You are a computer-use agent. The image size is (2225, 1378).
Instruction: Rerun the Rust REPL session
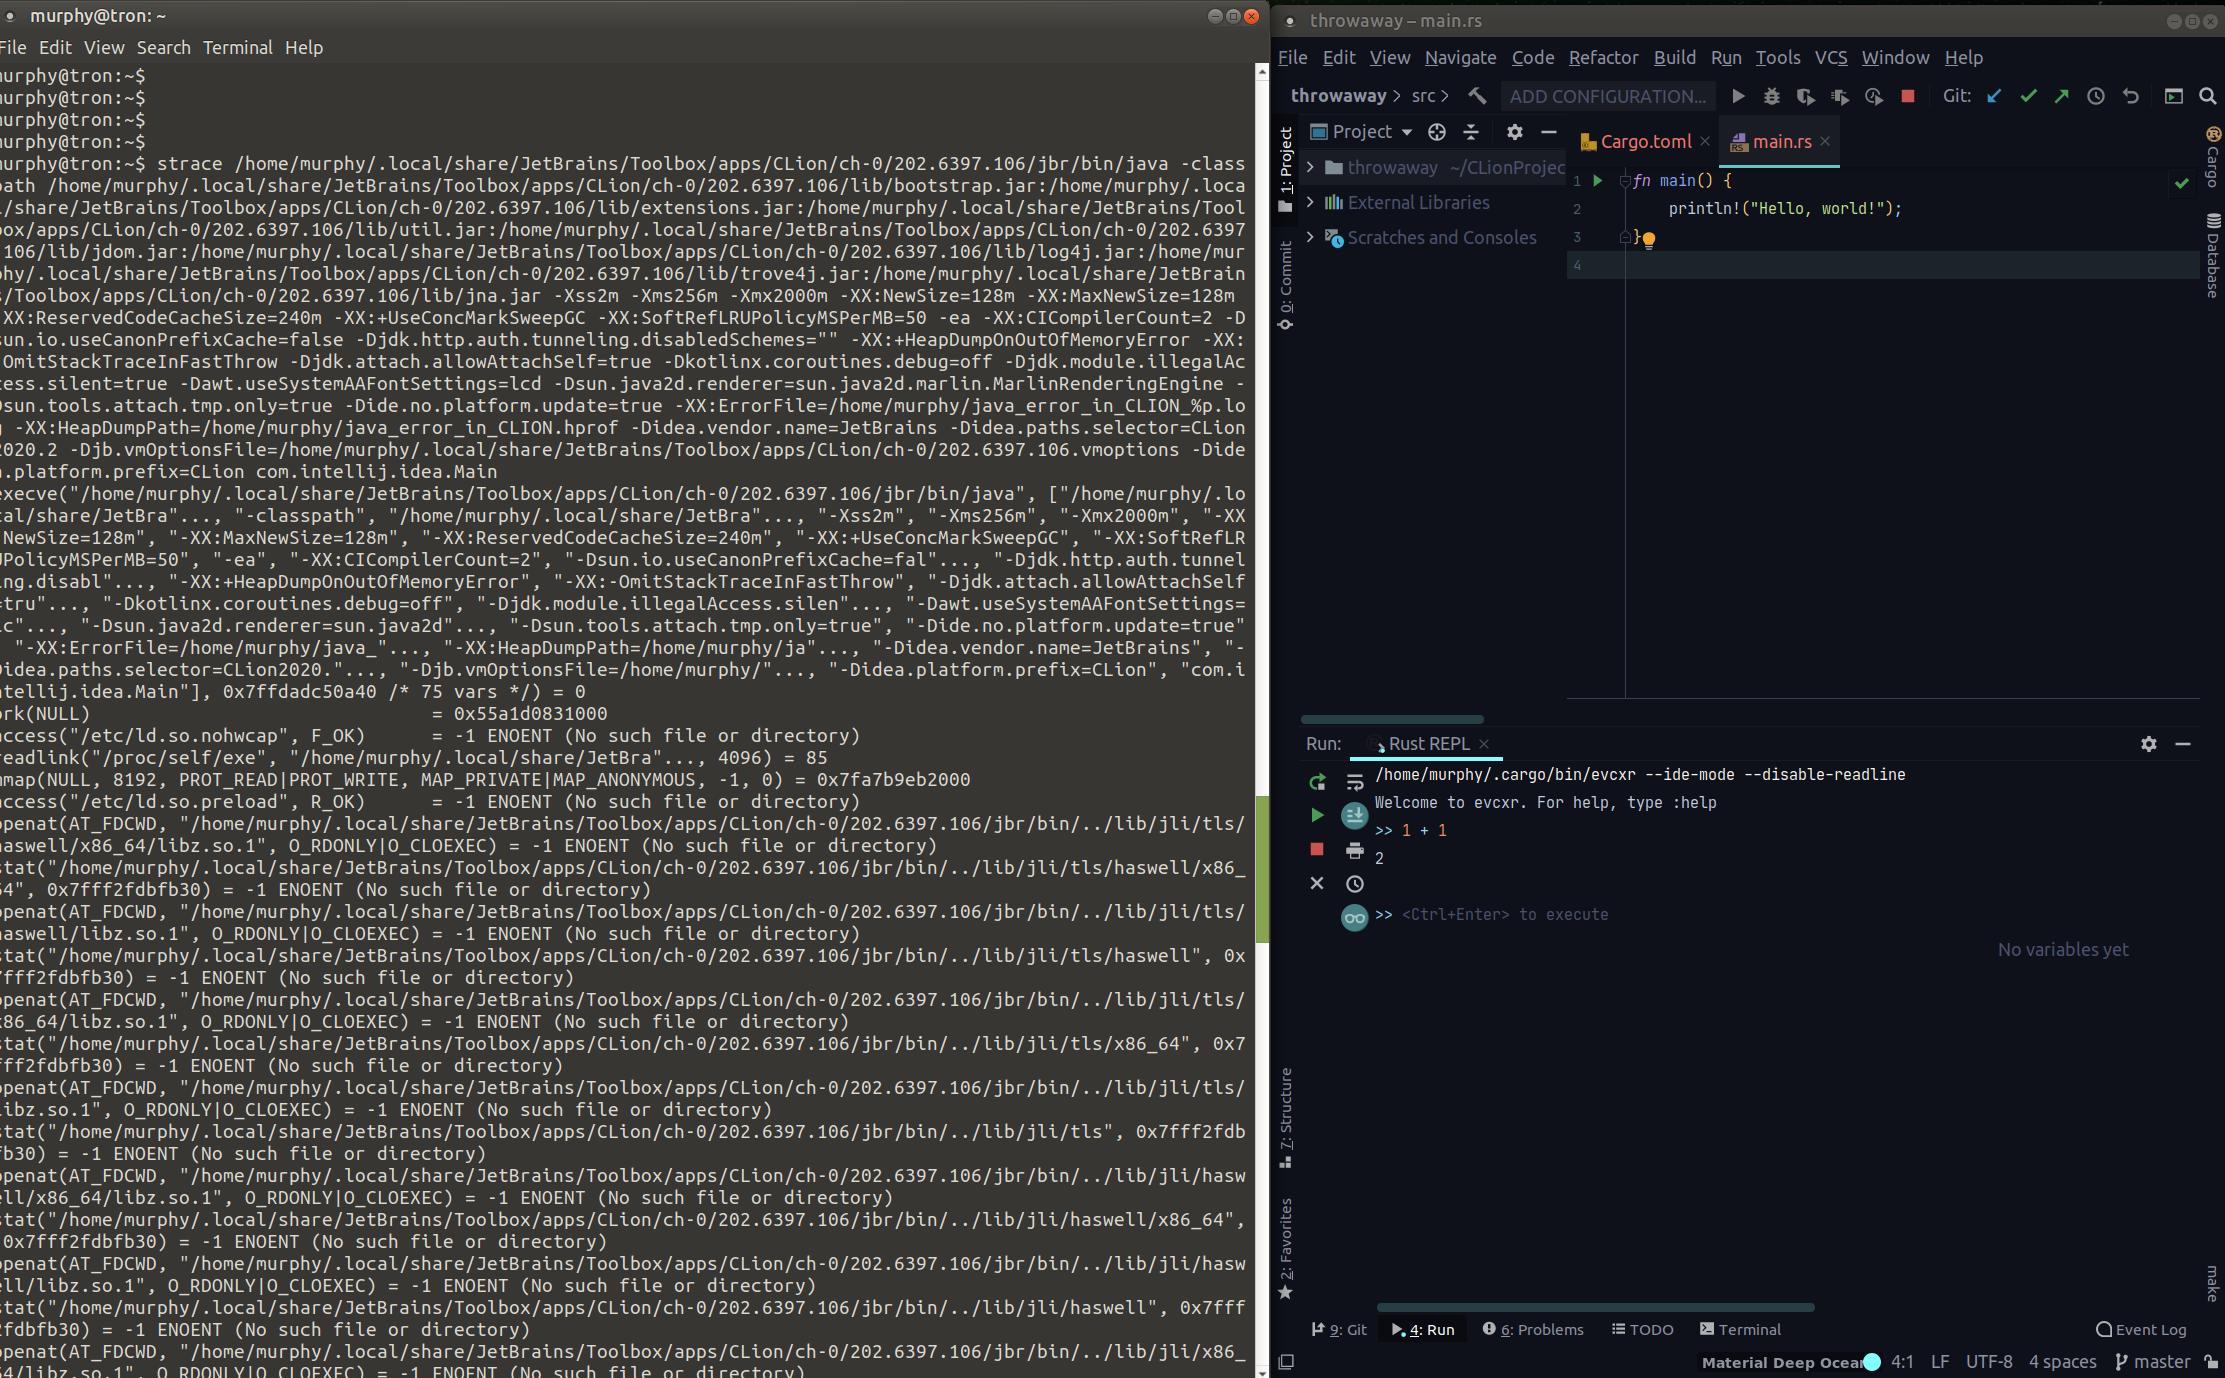(x=1318, y=782)
